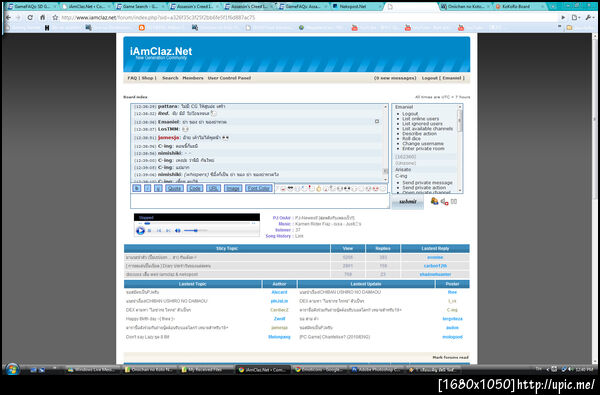600x395 pixels.
Task: Click Mark forums read
Action: pos(450,357)
